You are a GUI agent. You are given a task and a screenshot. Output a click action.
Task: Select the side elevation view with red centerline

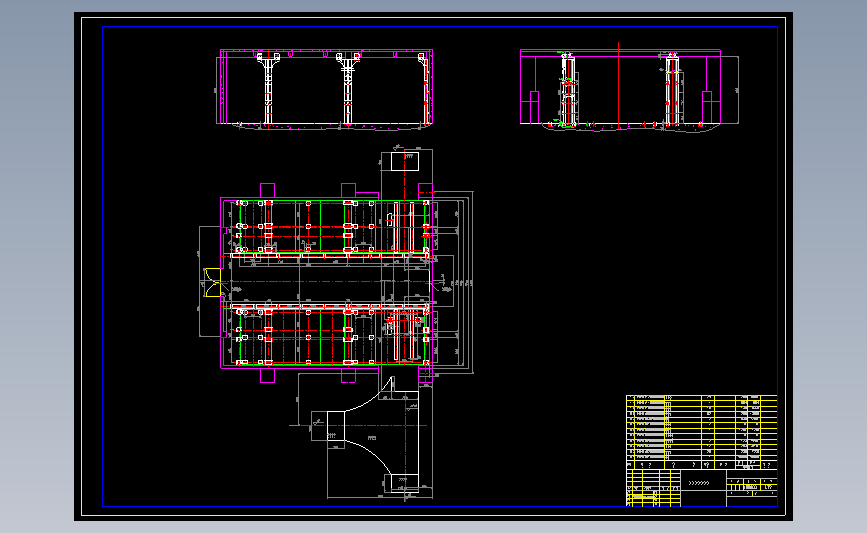[x=629, y=88]
